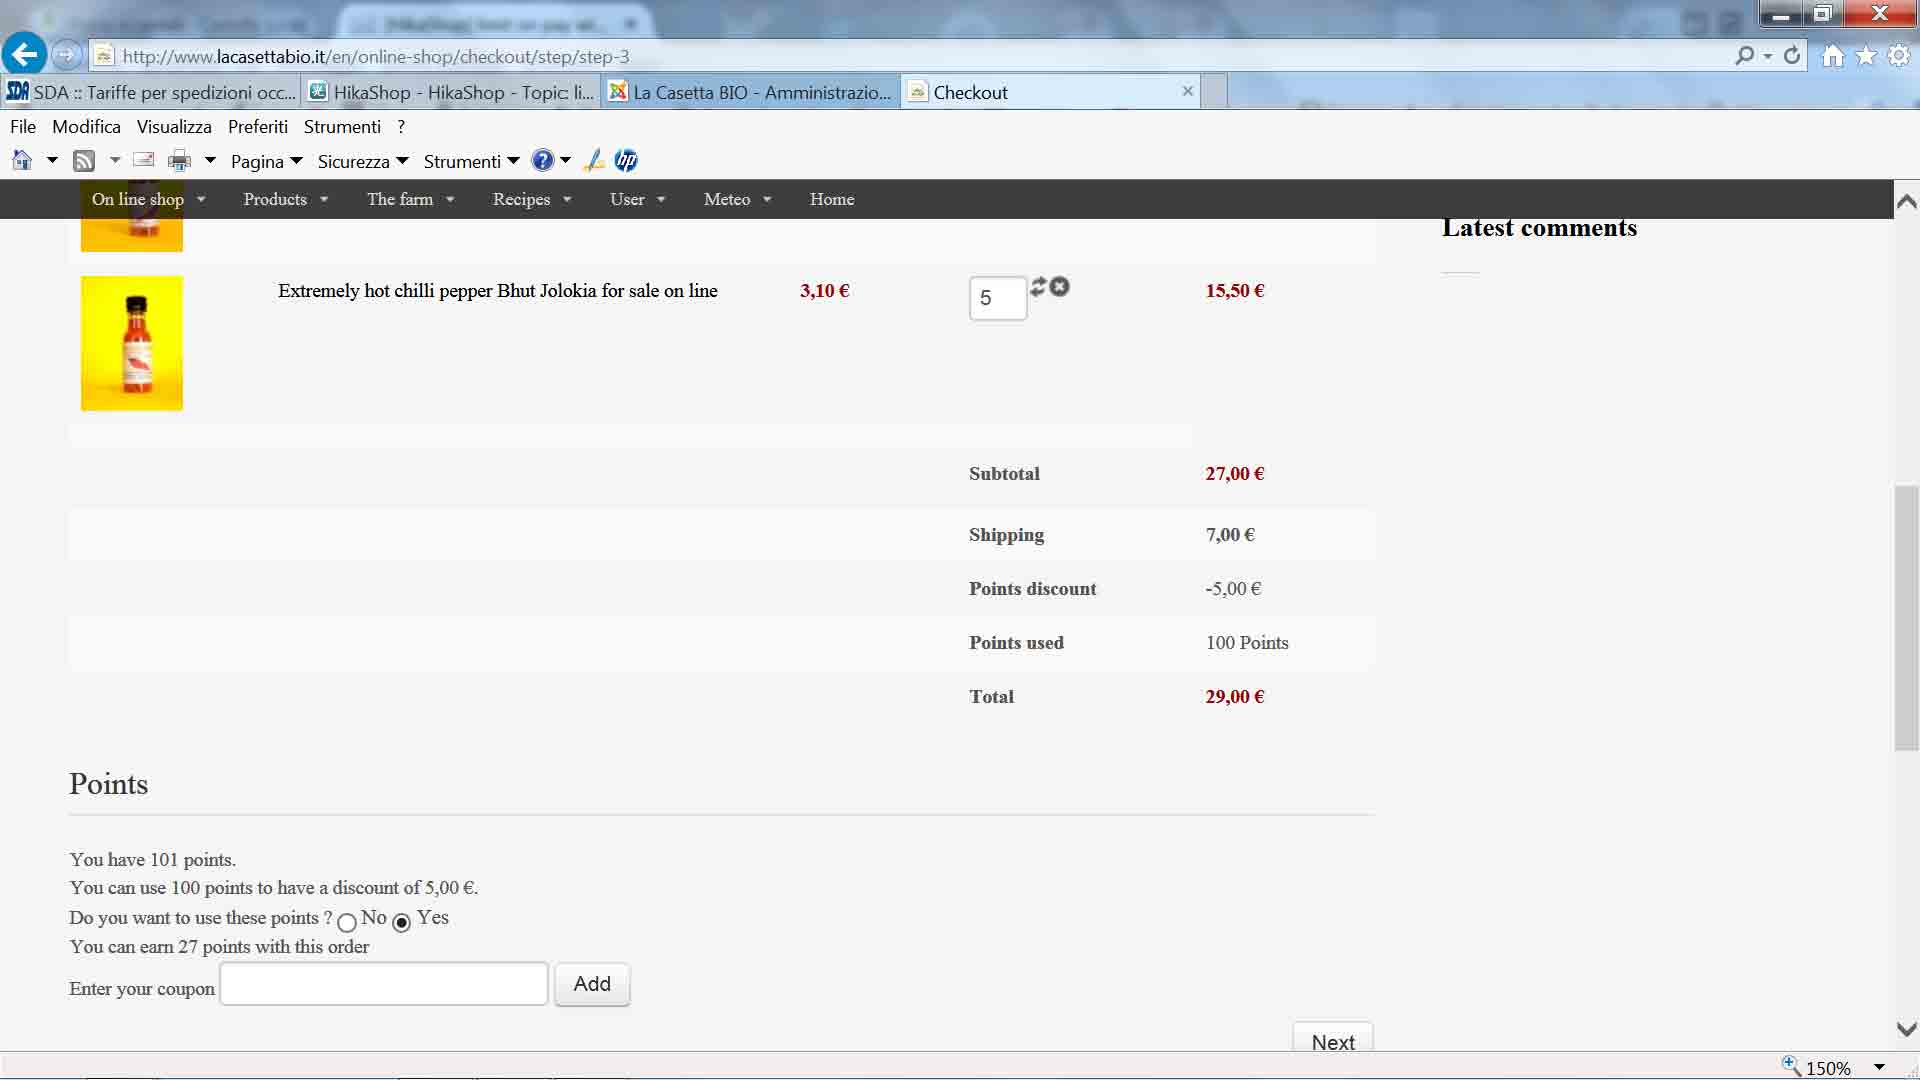
Task: Open the Pagina dropdown in command bar
Action: (266, 161)
